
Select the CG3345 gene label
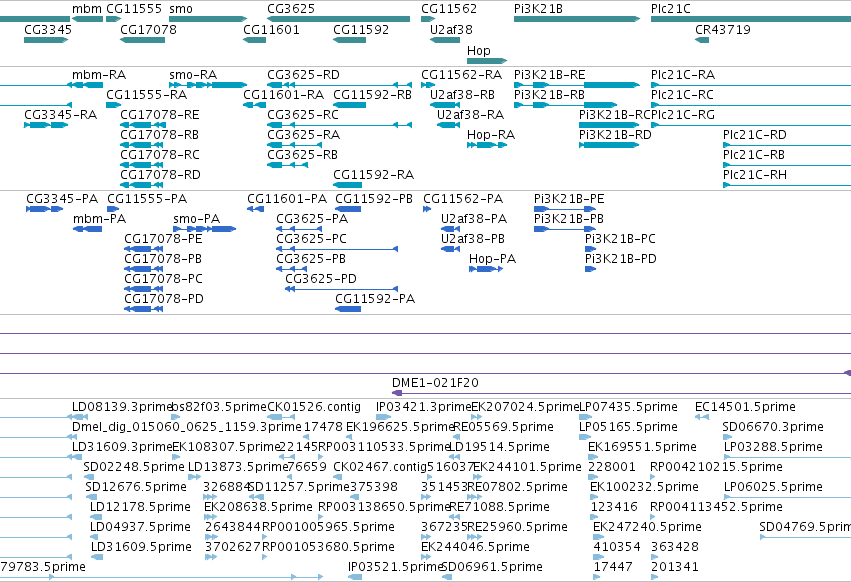tap(48, 30)
